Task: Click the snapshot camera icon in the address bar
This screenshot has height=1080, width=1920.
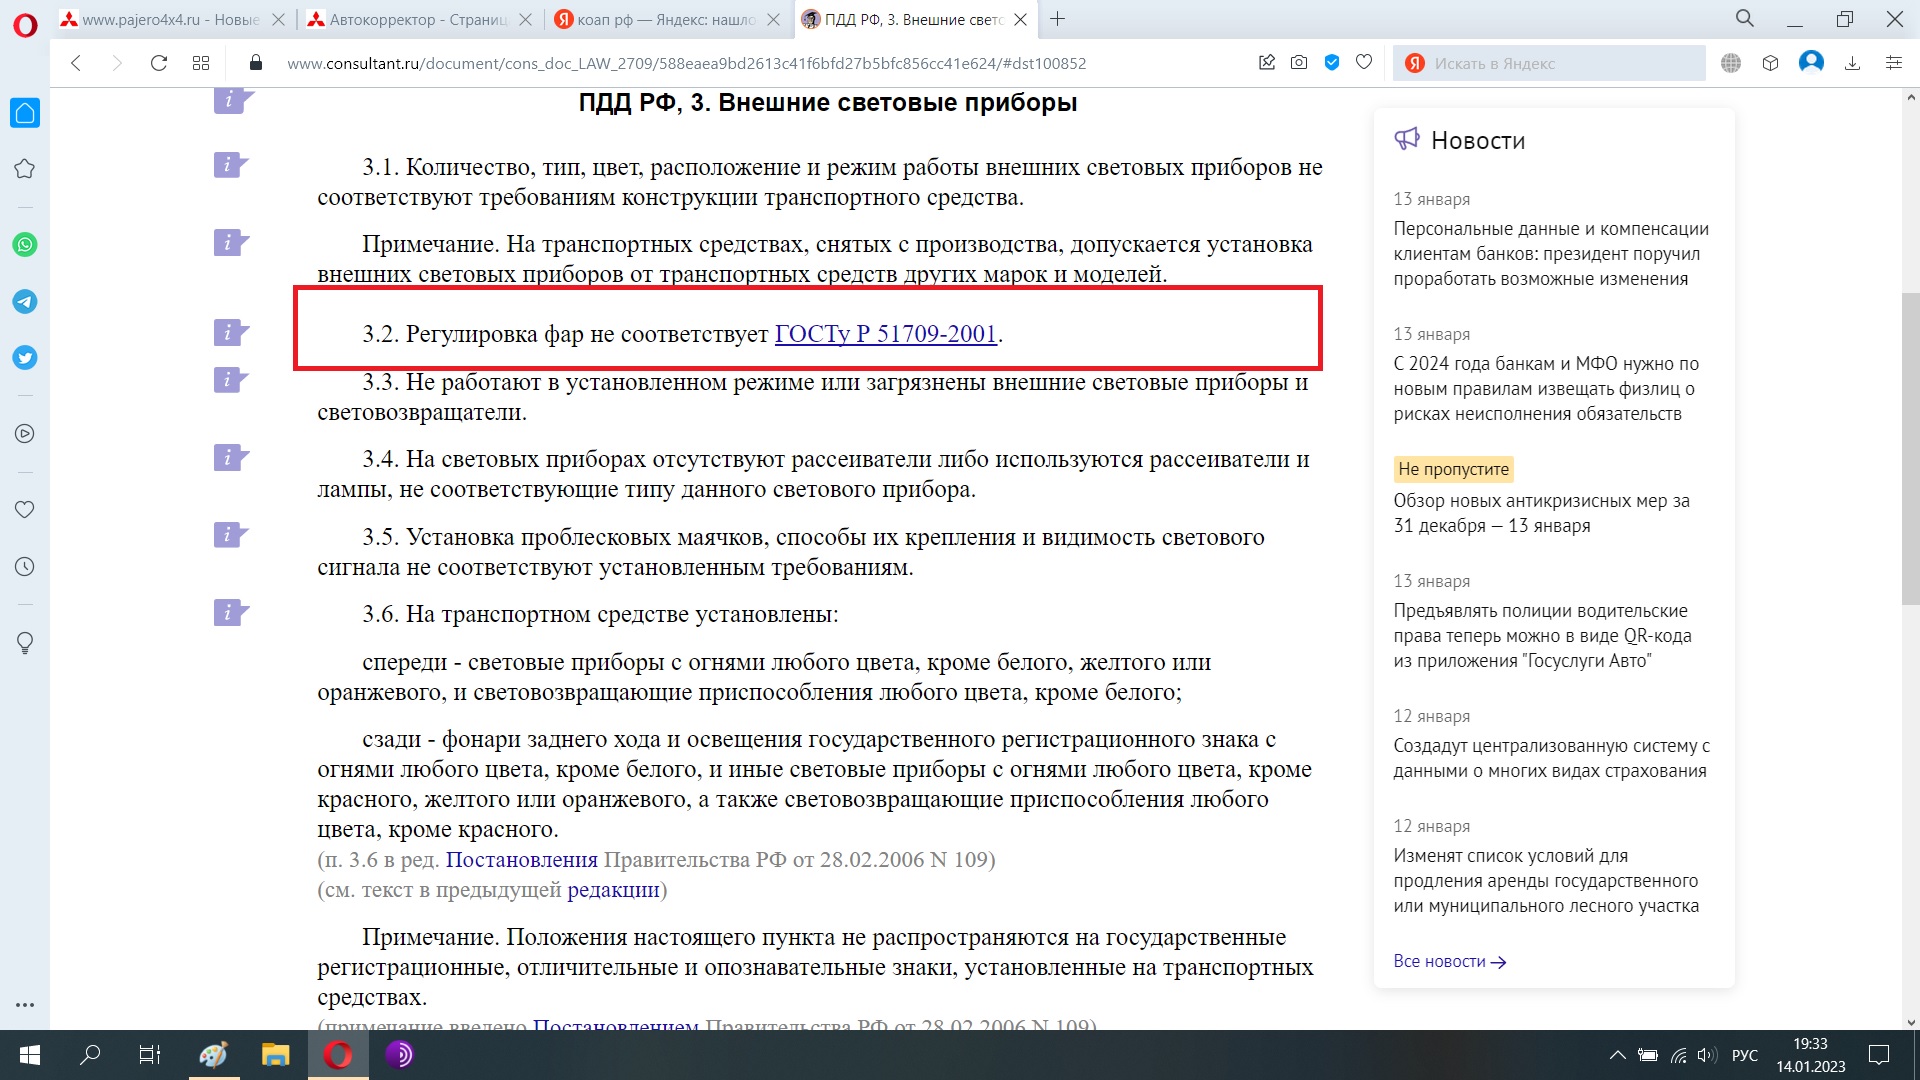Action: [1299, 63]
